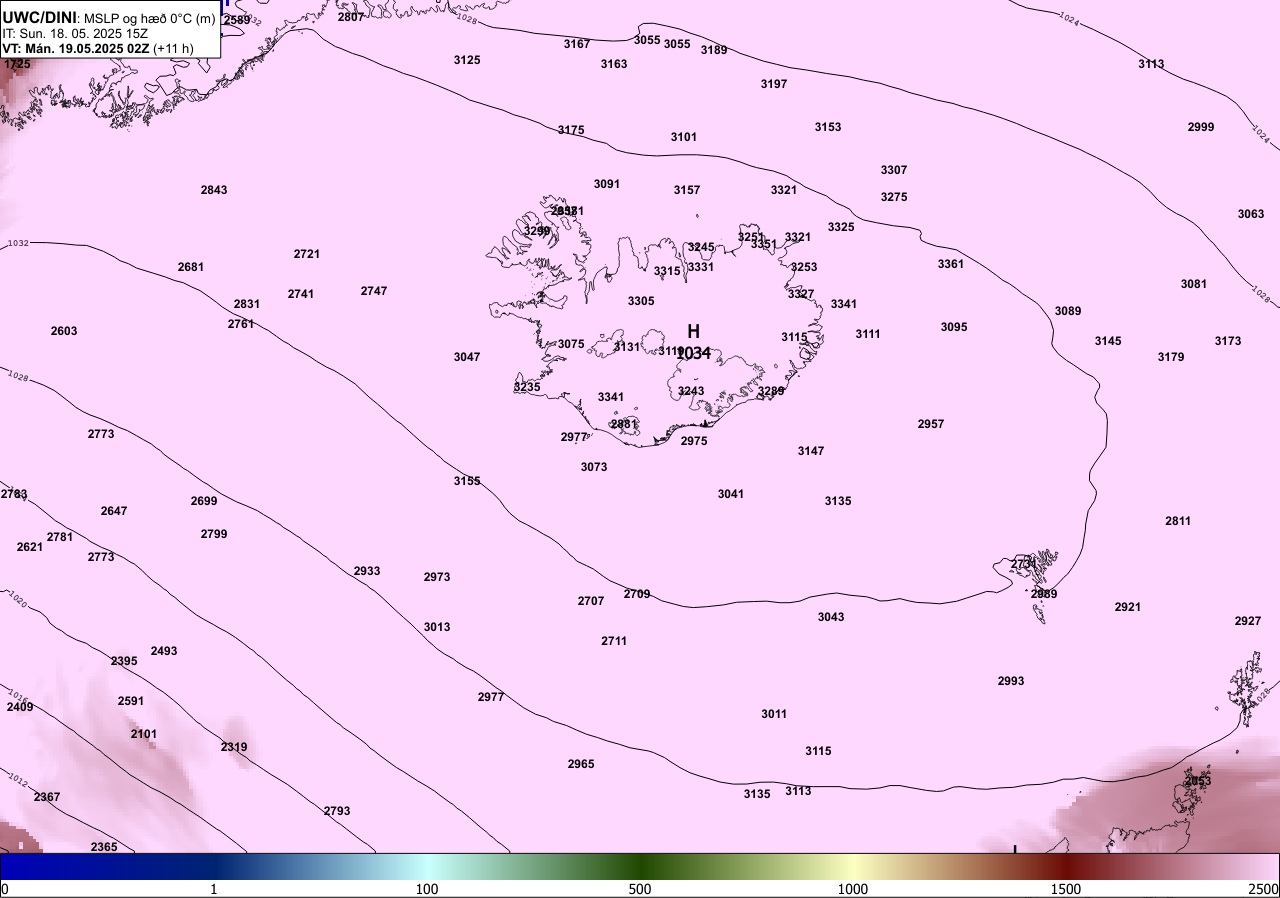Click the height value 3305 over Iceland
The width and height of the screenshot is (1280, 898).
641,301
